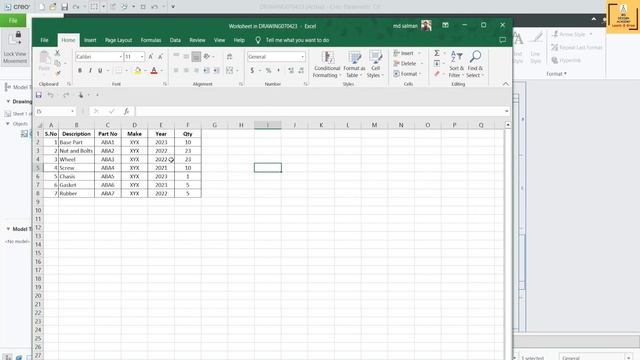The width and height of the screenshot is (640, 360).
Task: Click the Format Painter brush icon
Action: click(58, 73)
